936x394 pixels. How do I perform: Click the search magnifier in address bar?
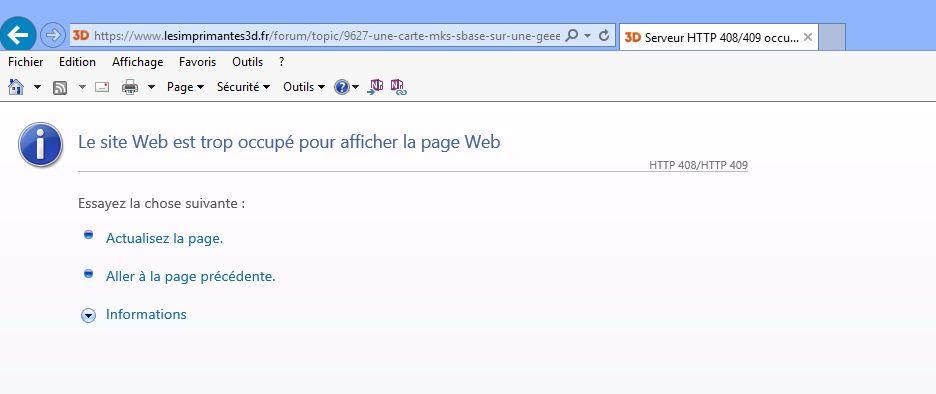tap(571, 36)
